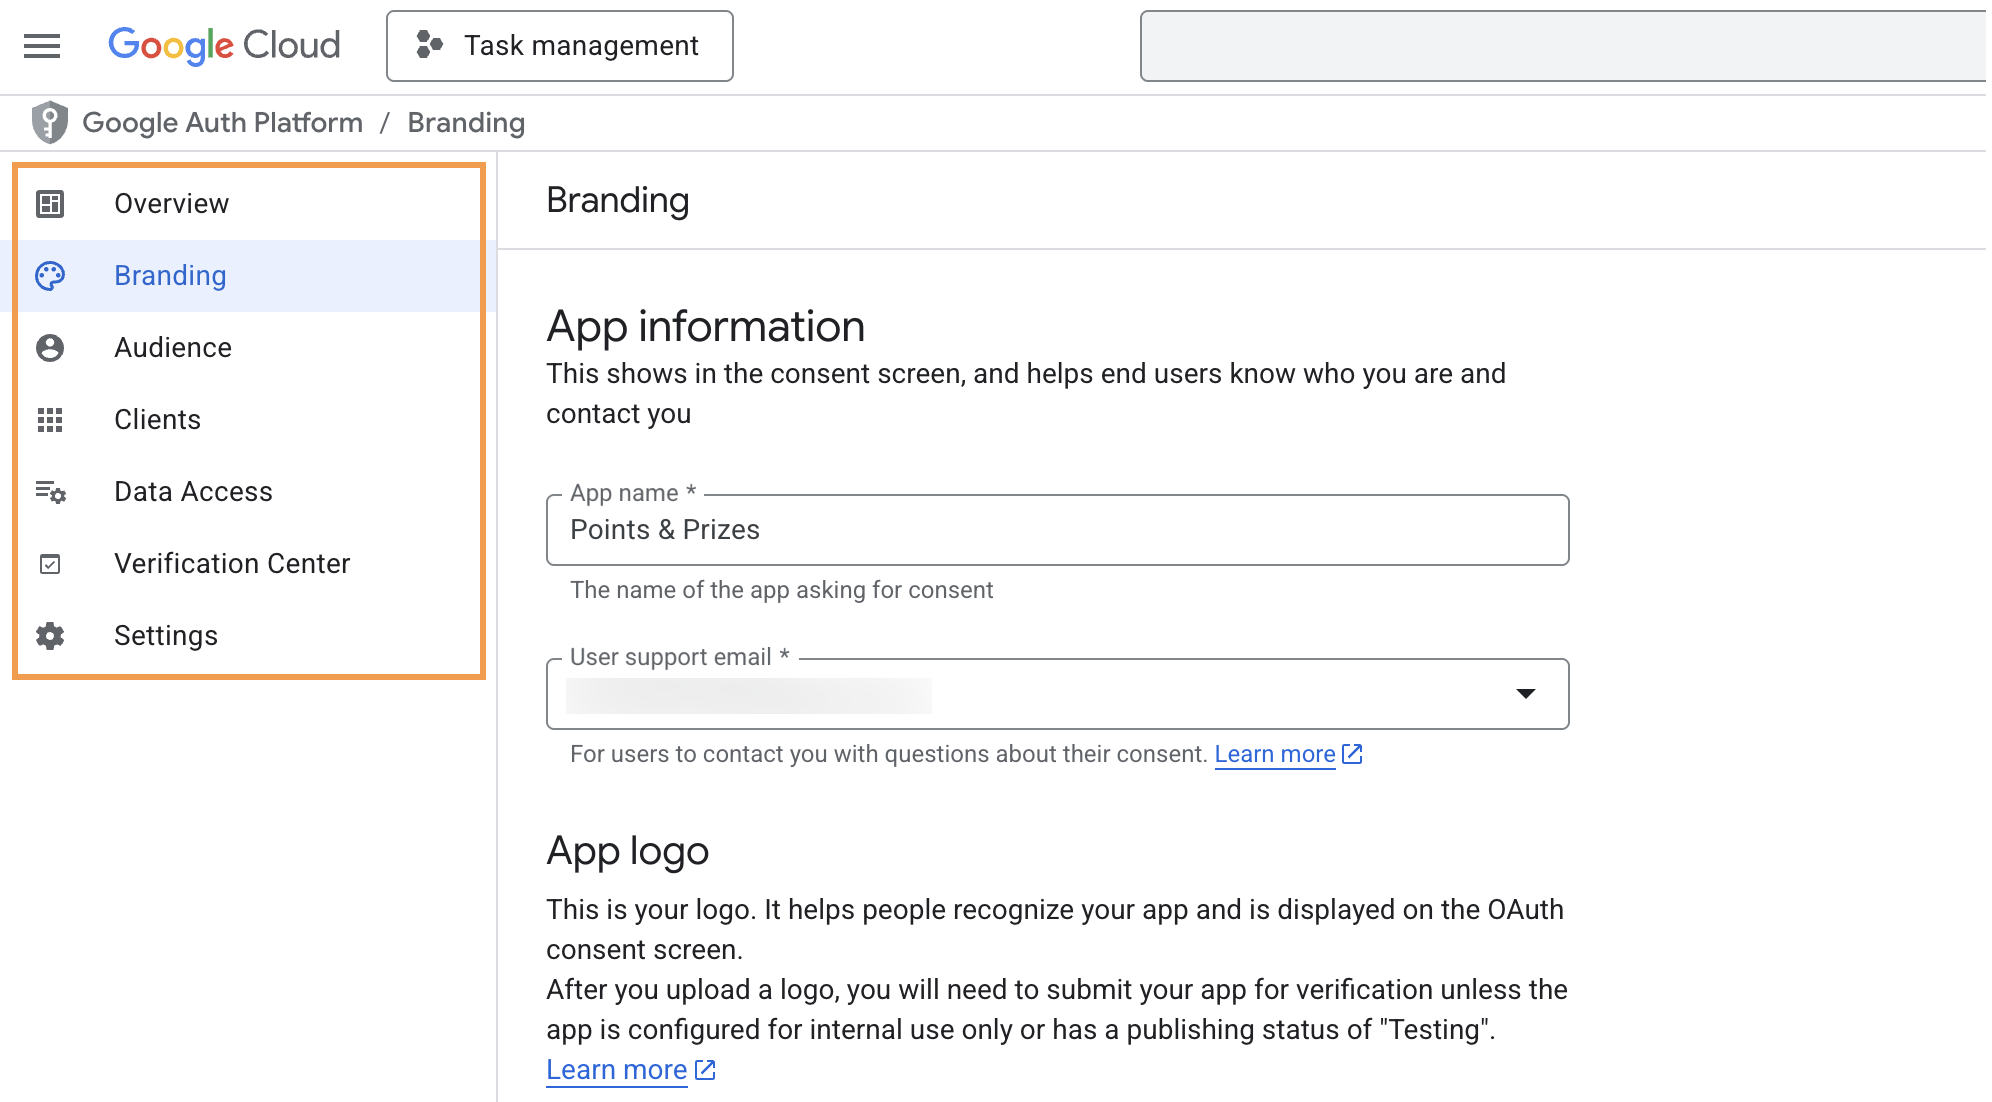The image size is (1992, 1102).
Task: Click the Google Auth Platform shield icon
Action: coord(47,122)
